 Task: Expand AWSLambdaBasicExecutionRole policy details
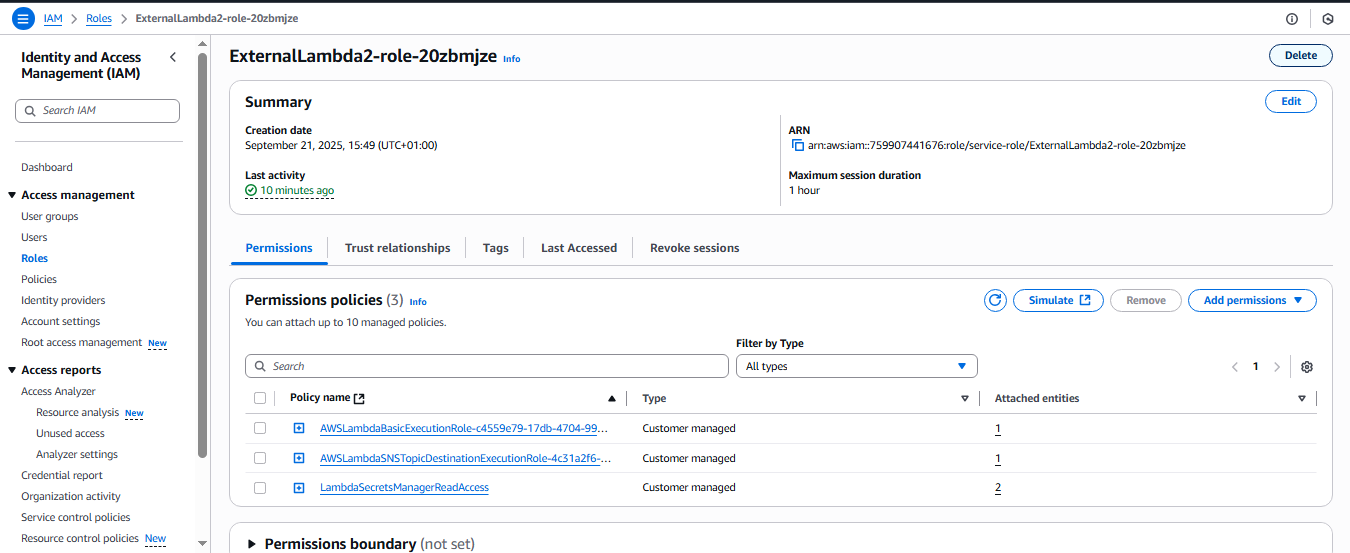pyautogui.click(x=299, y=428)
